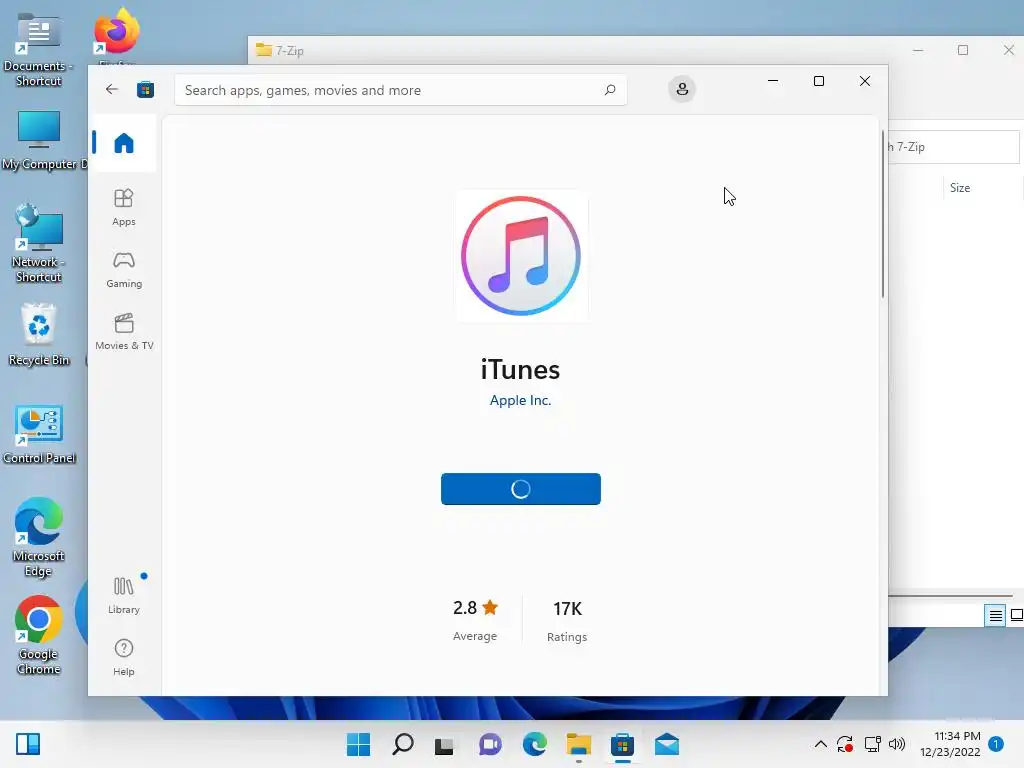Switch to details view in 7-Zip window

(995, 615)
